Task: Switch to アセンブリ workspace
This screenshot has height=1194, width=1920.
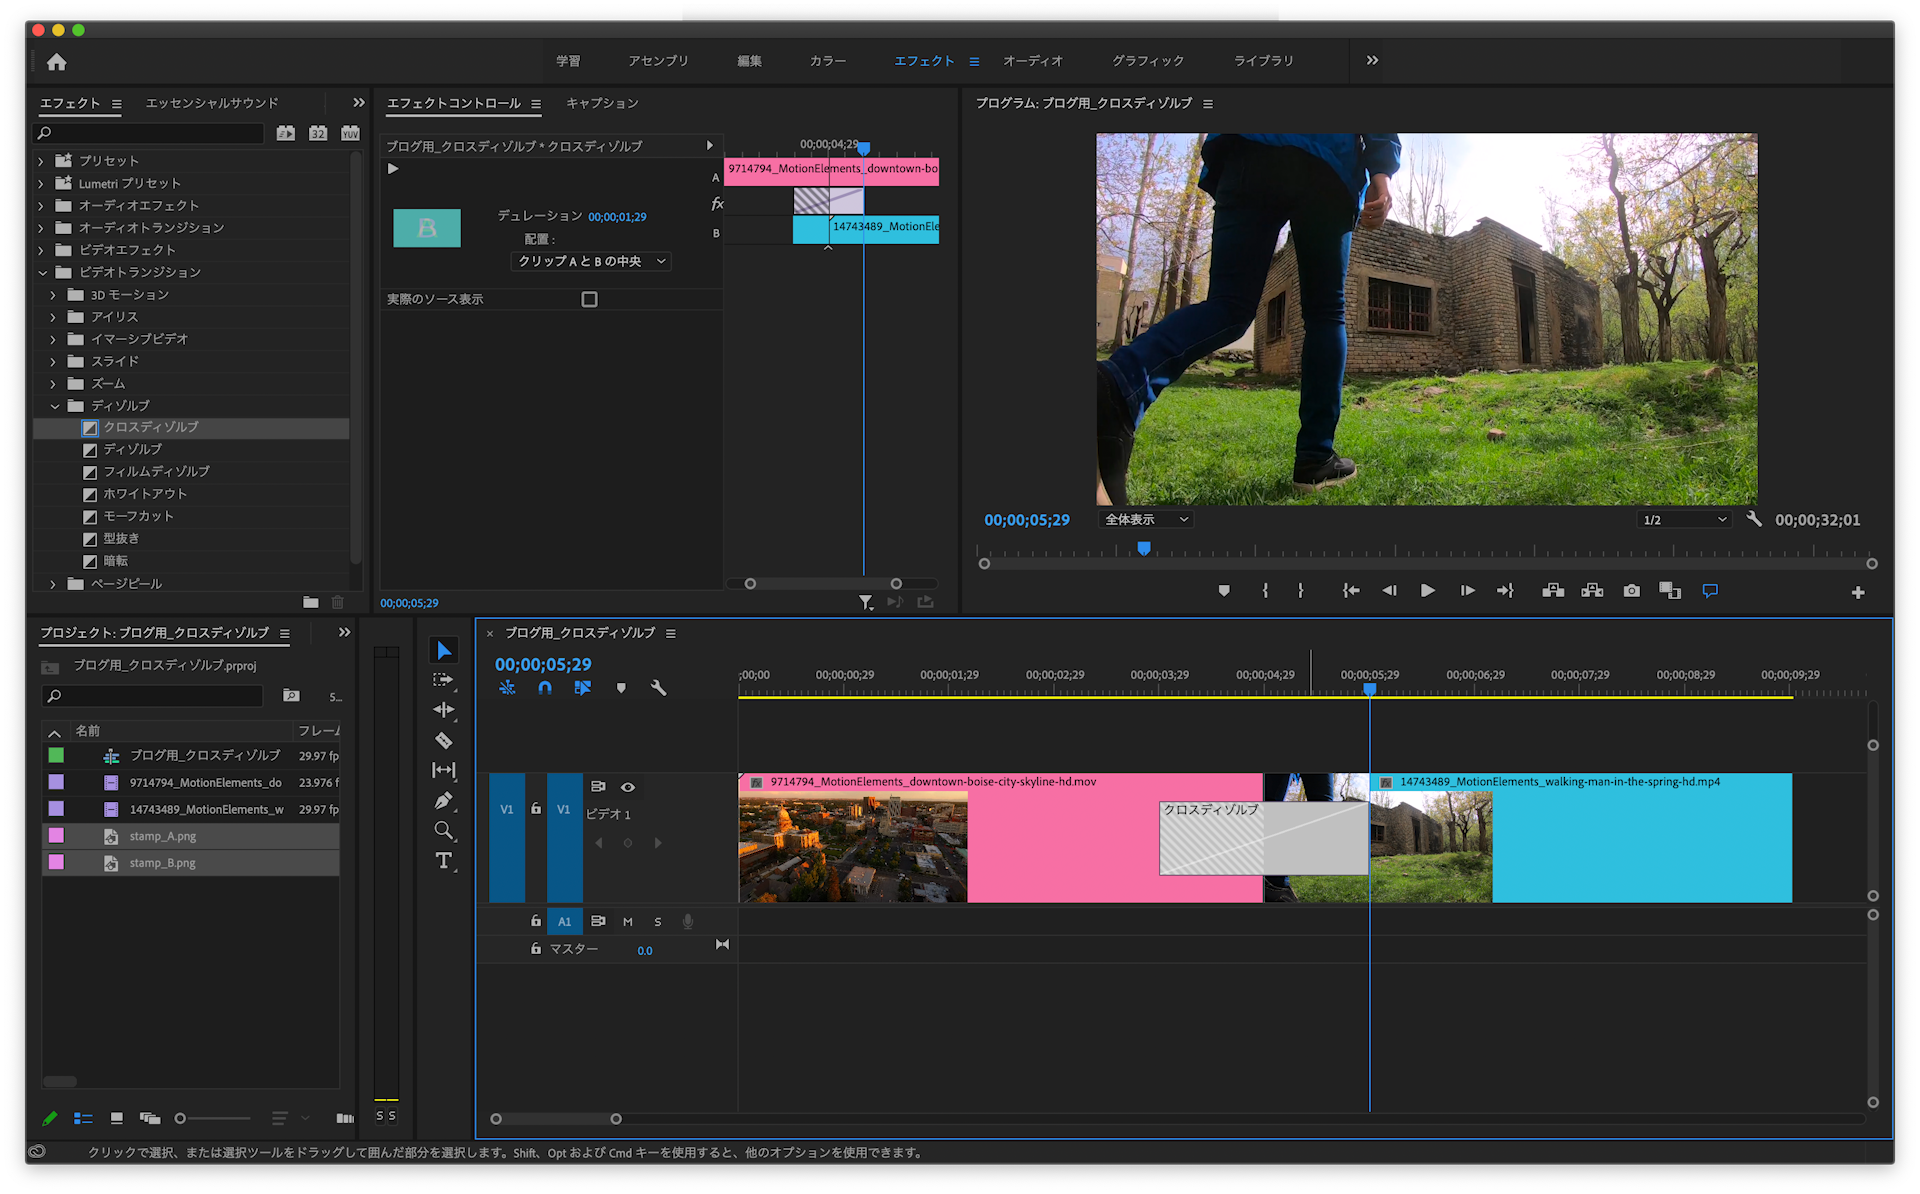Action: (658, 61)
